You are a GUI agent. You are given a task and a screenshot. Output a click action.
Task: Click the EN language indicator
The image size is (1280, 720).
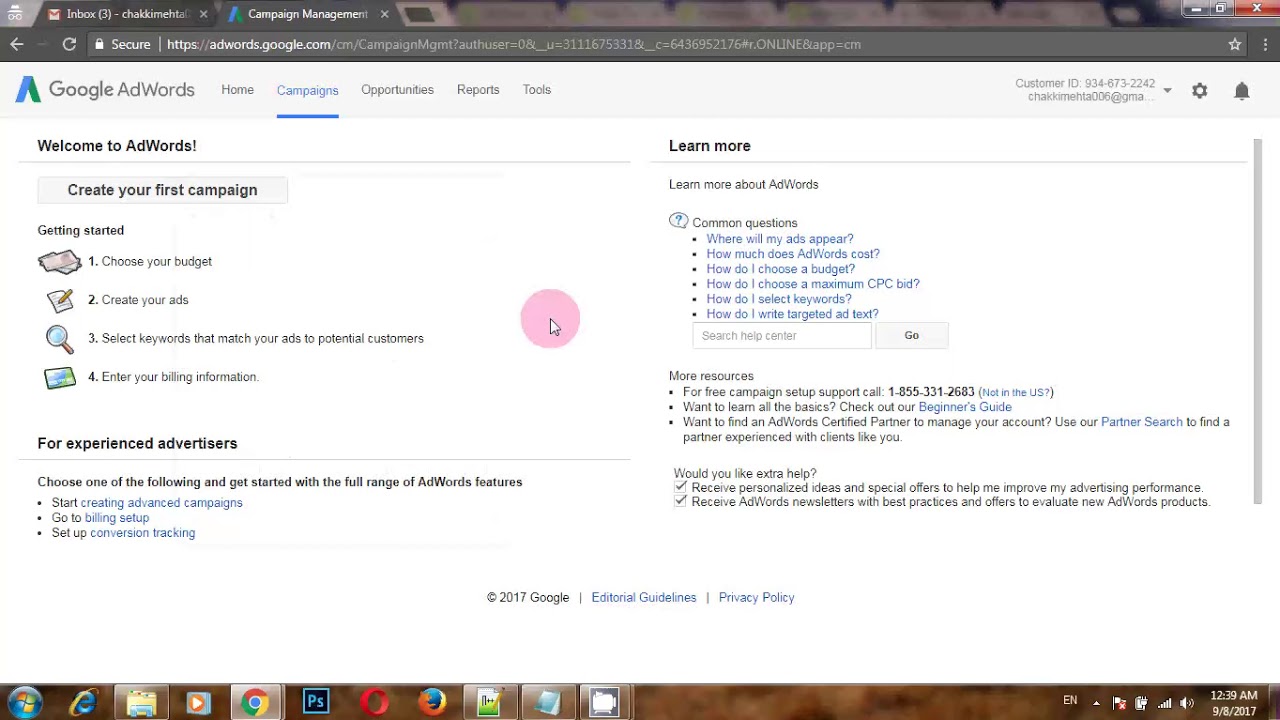tap(1070, 701)
